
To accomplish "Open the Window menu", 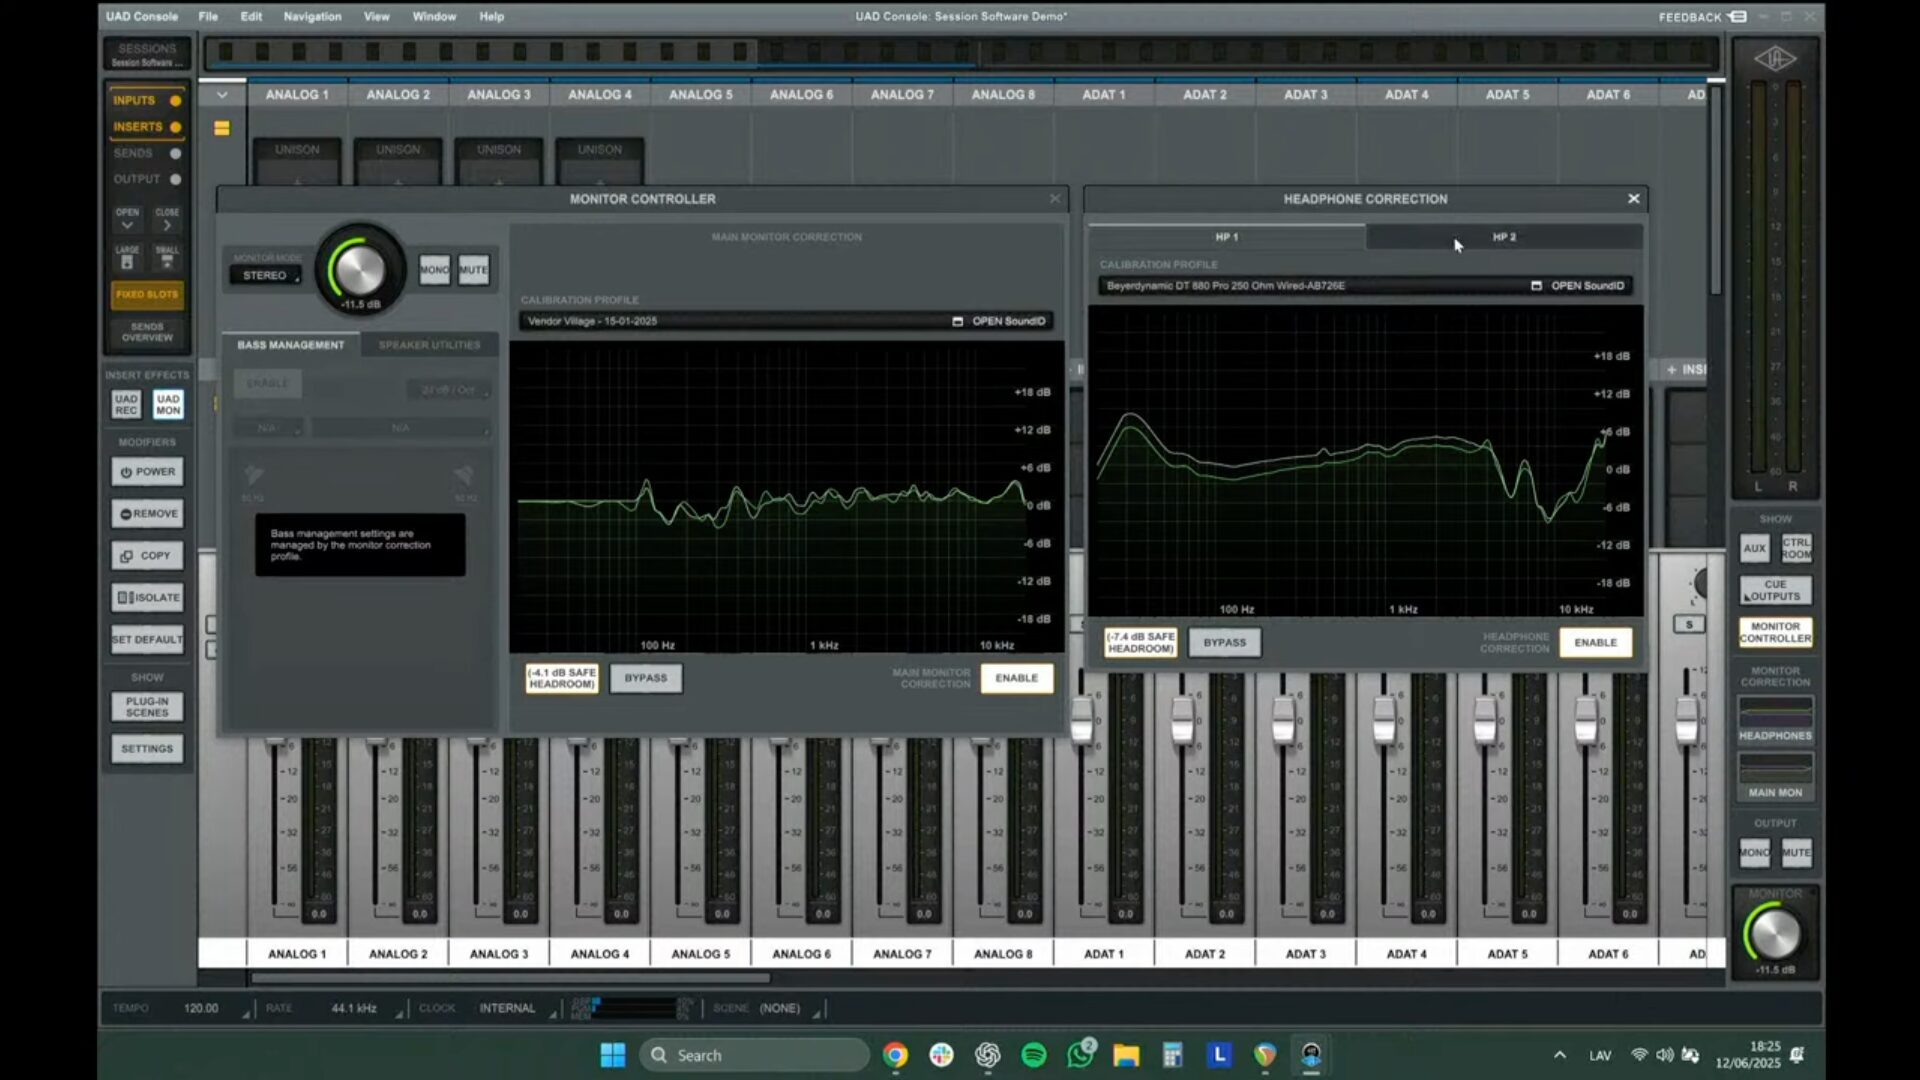I will [x=434, y=17].
